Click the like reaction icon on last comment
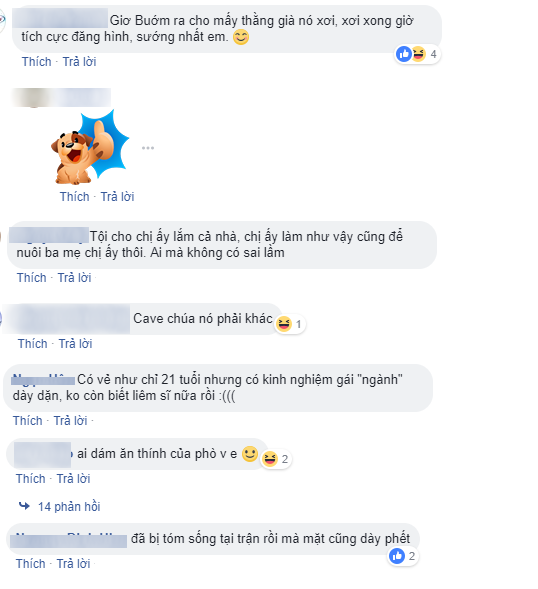538x589 pixels. [397, 556]
